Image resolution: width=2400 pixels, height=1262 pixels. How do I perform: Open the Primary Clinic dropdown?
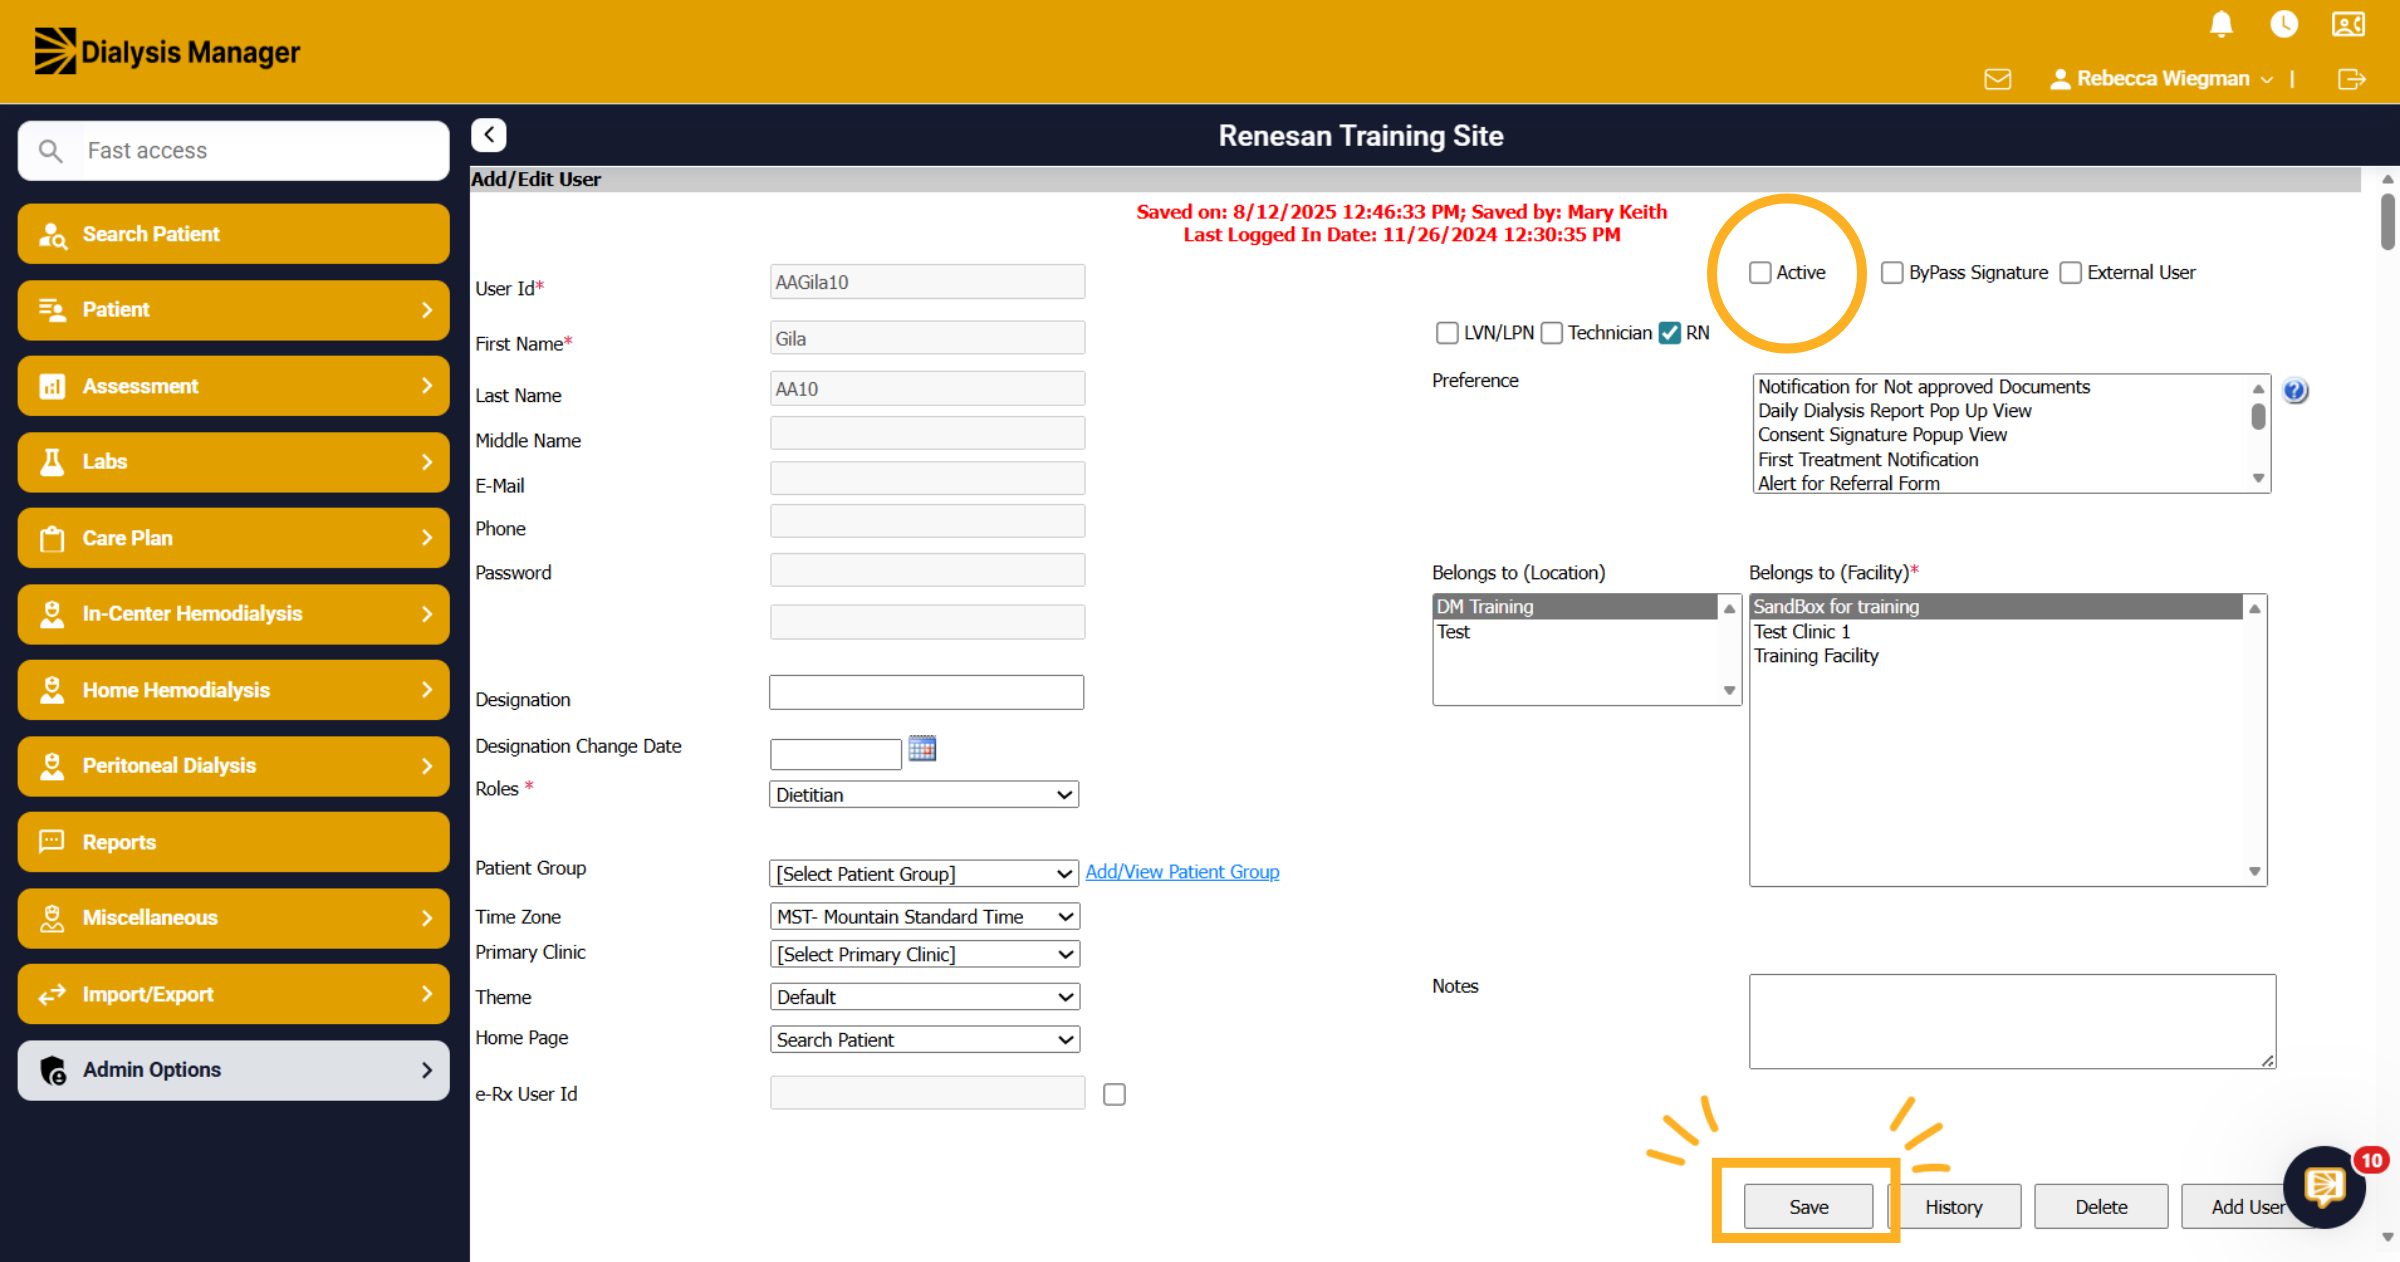(x=924, y=954)
